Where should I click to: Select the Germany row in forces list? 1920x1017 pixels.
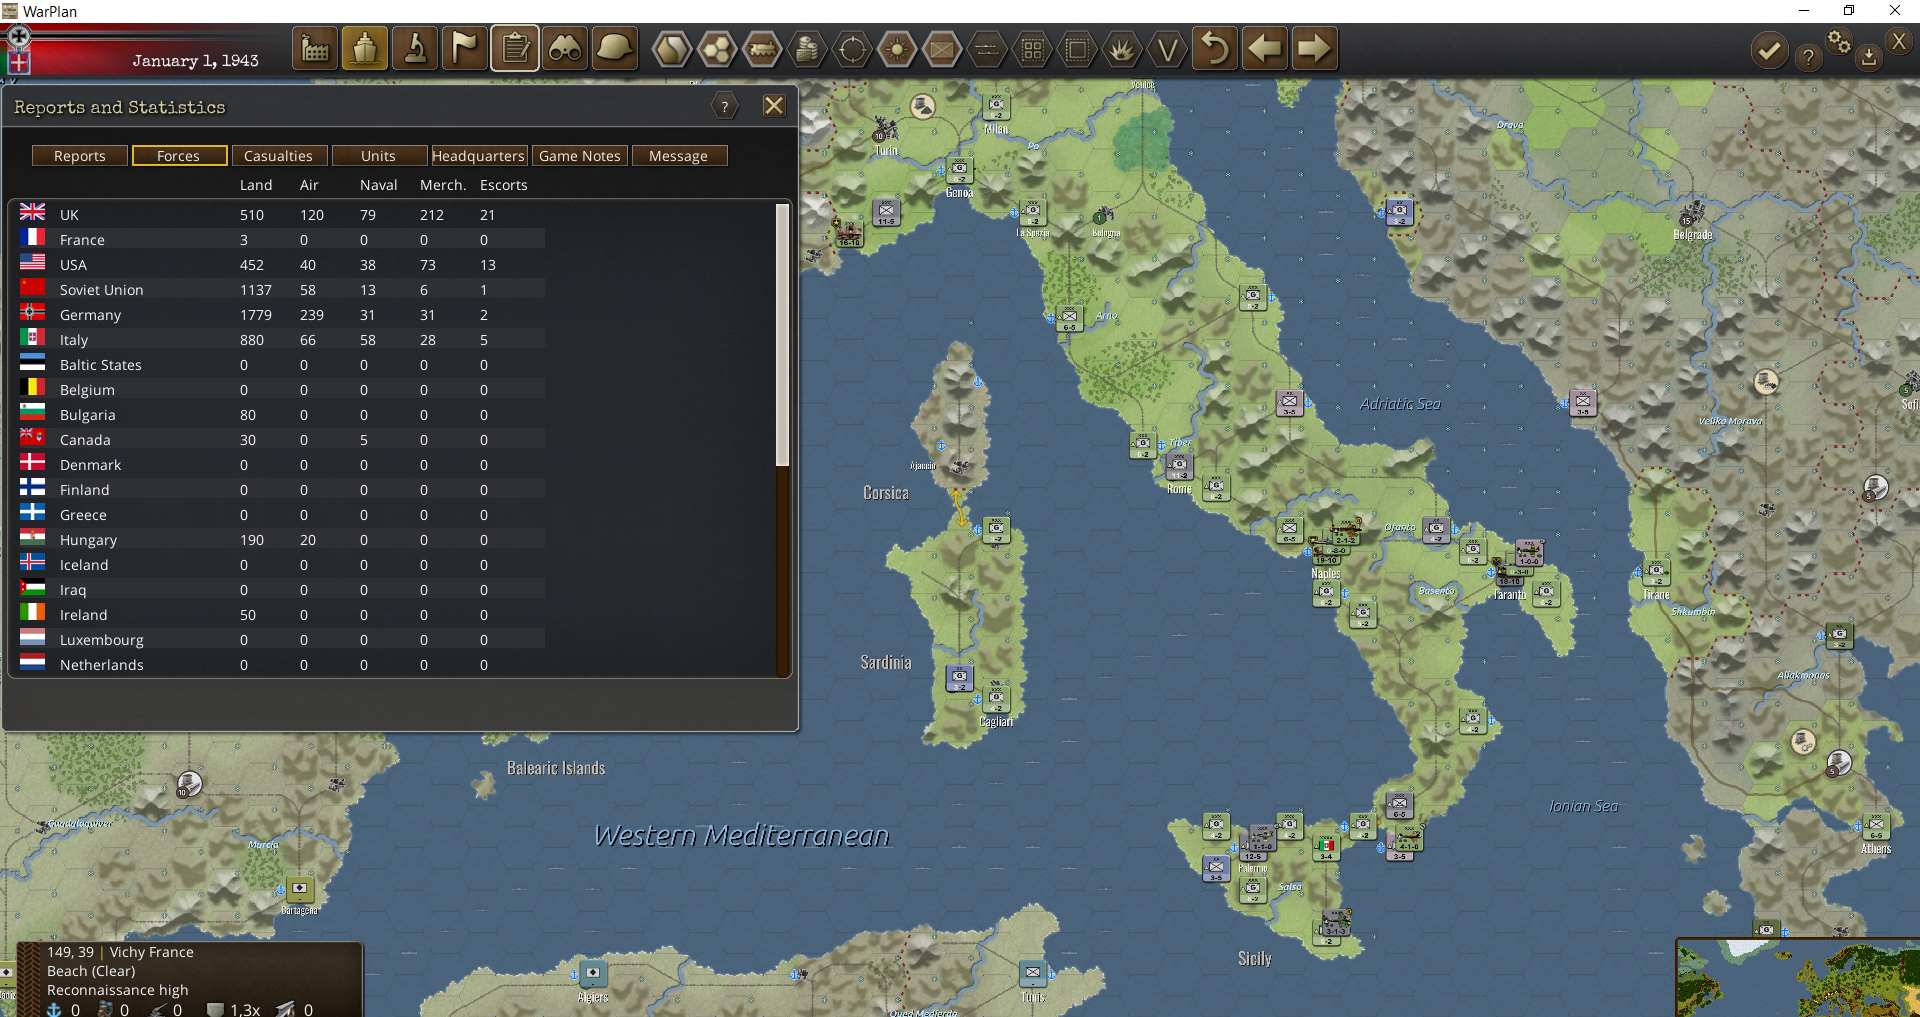pos(280,314)
